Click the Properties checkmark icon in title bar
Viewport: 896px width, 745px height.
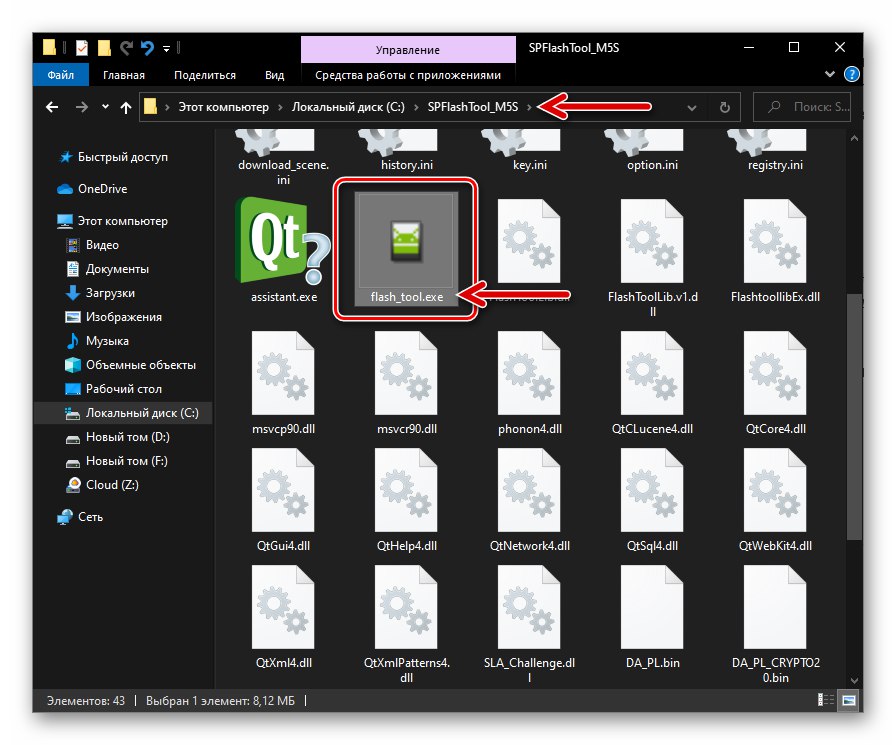point(82,48)
